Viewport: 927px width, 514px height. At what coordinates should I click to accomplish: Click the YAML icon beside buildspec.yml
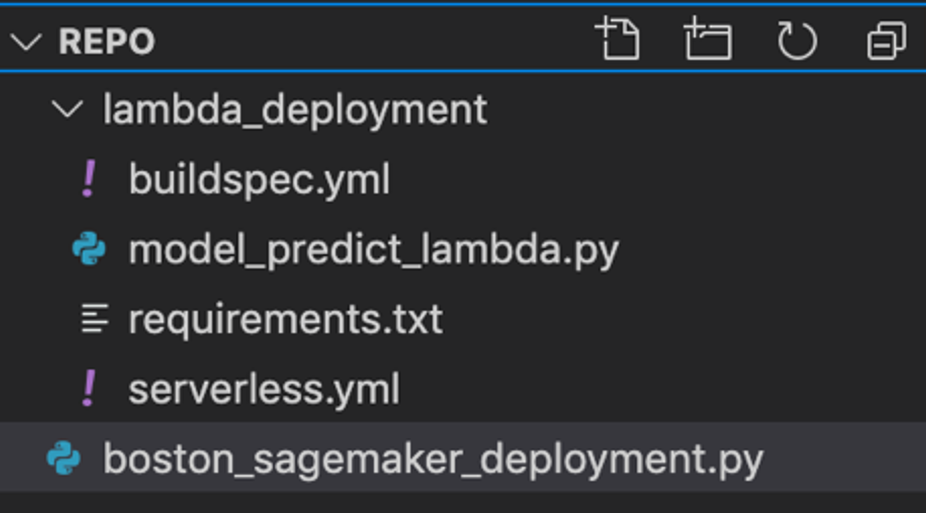(x=89, y=179)
